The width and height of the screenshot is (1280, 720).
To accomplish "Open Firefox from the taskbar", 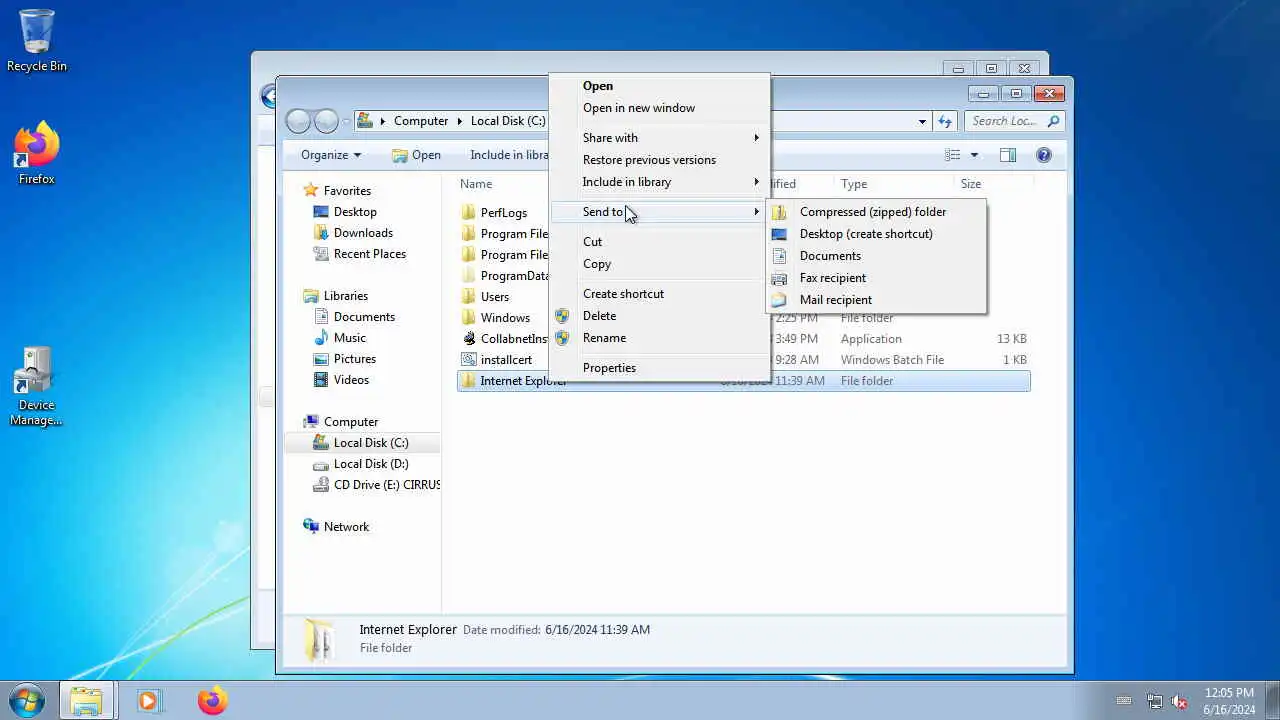I will (x=212, y=700).
